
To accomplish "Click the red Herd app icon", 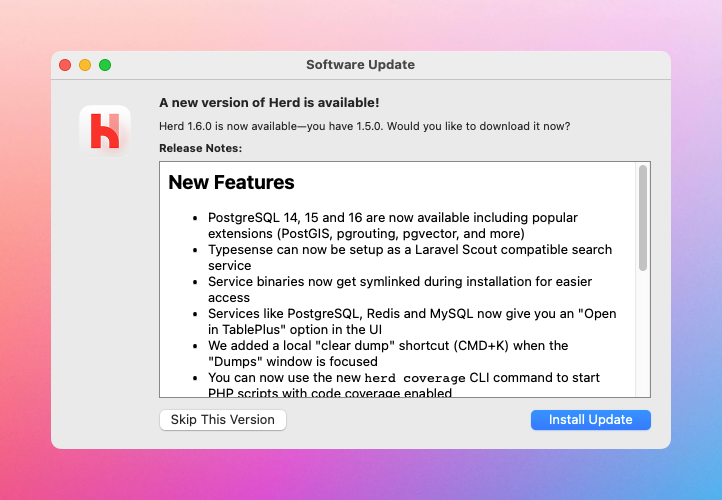I will pyautogui.click(x=105, y=131).
